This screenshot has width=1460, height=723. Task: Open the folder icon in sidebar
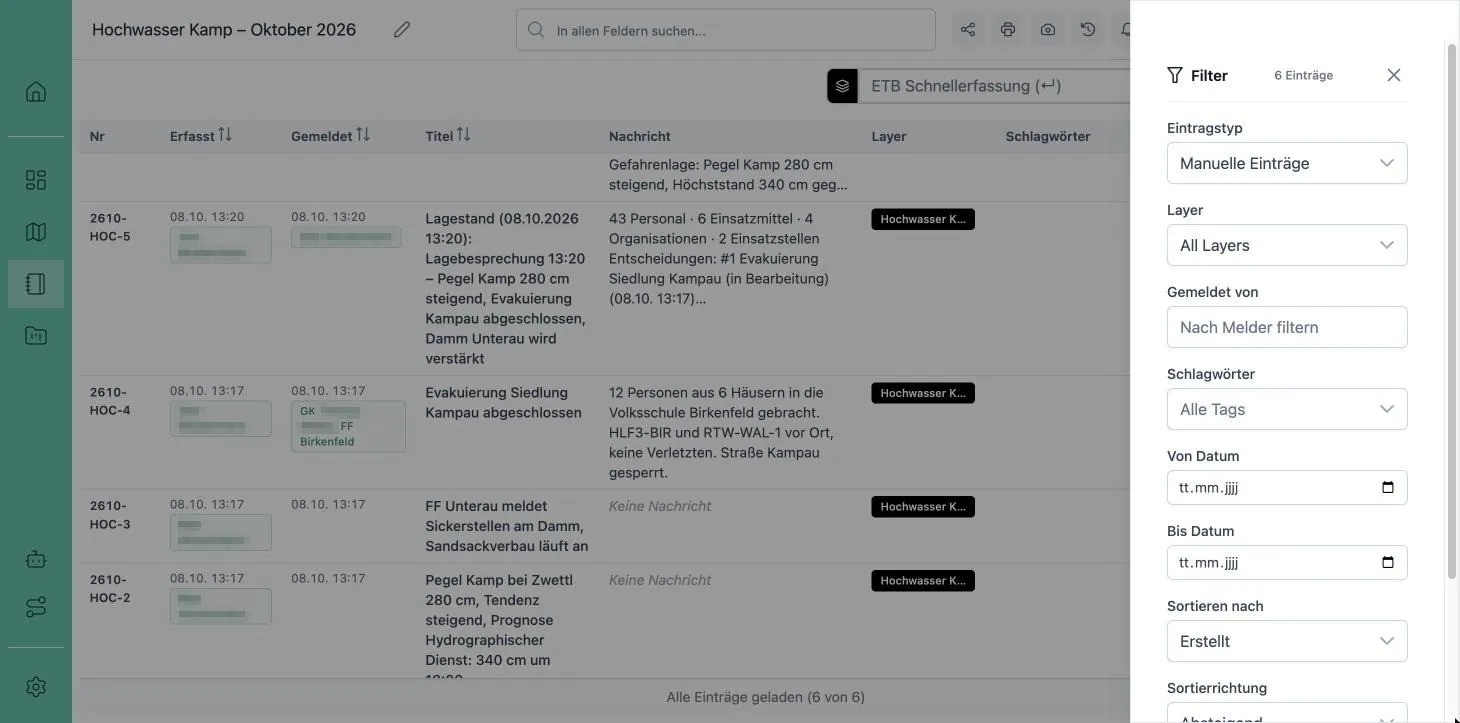pyautogui.click(x=36, y=336)
